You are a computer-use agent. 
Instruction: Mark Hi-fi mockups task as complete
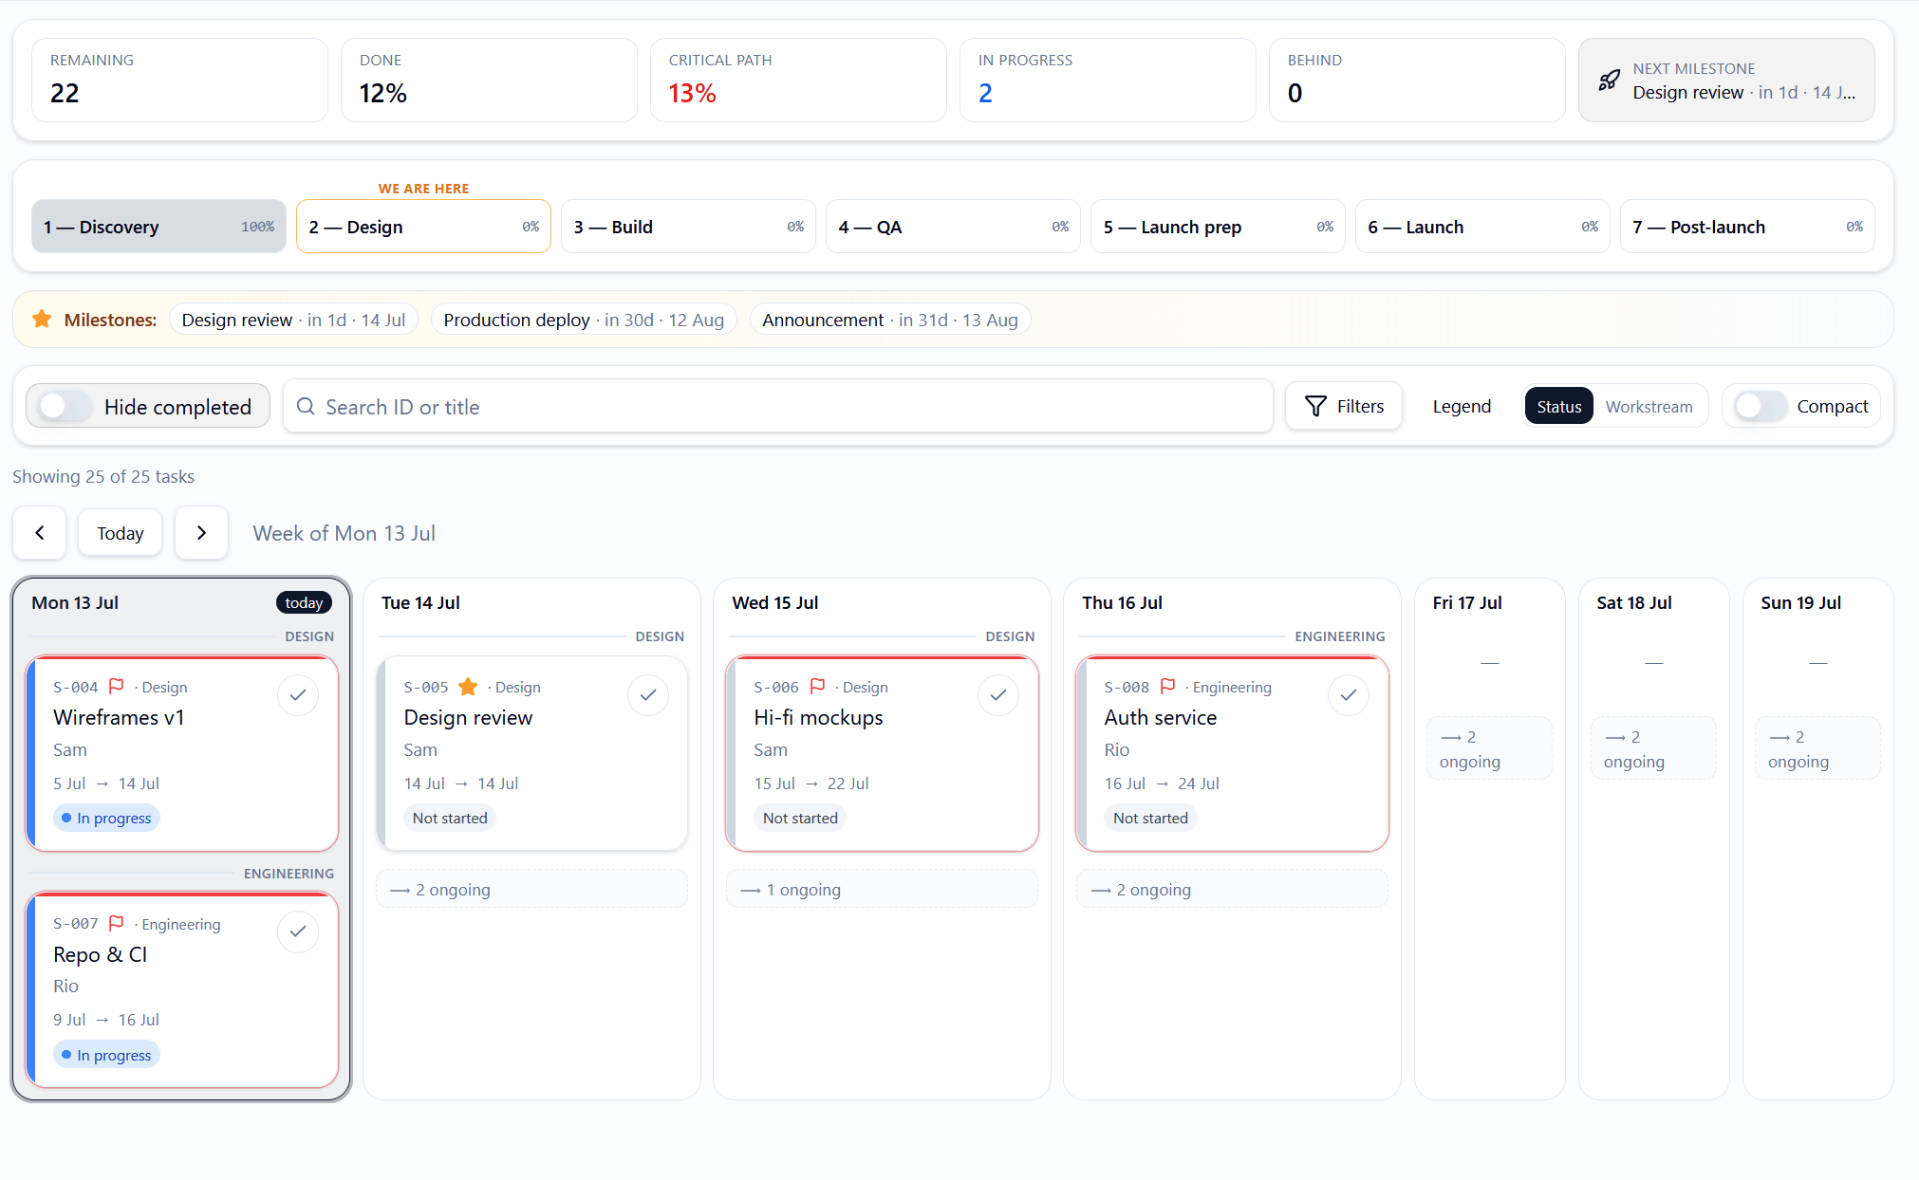pos(998,695)
